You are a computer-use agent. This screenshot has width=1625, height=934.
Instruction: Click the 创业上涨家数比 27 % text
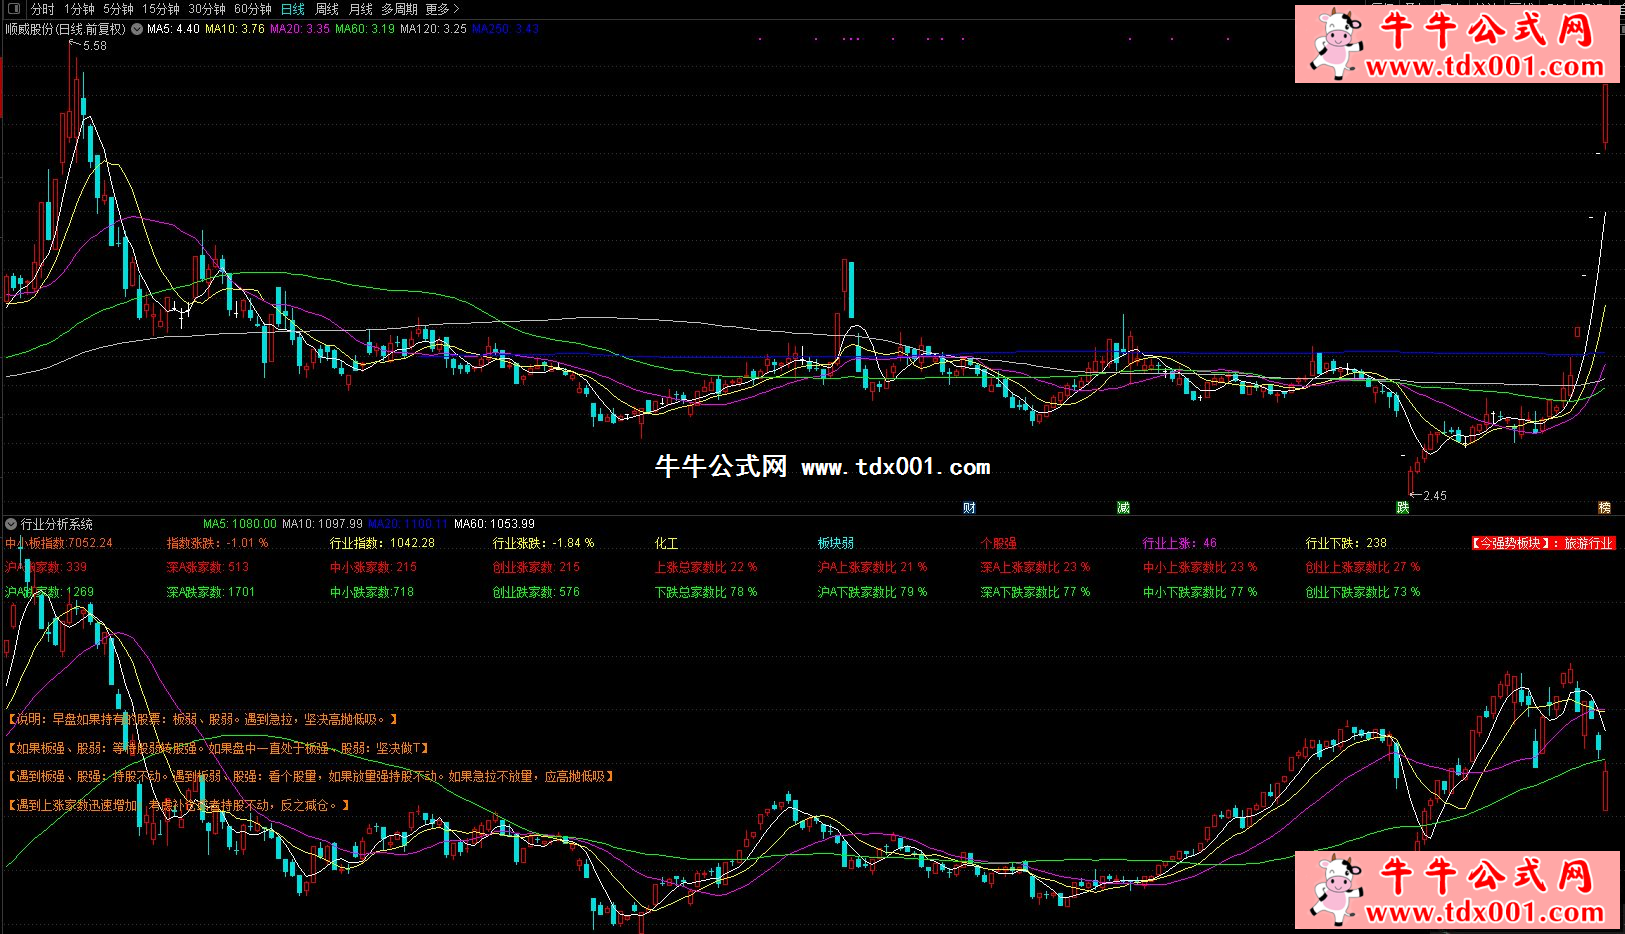tap(1362, 567)
